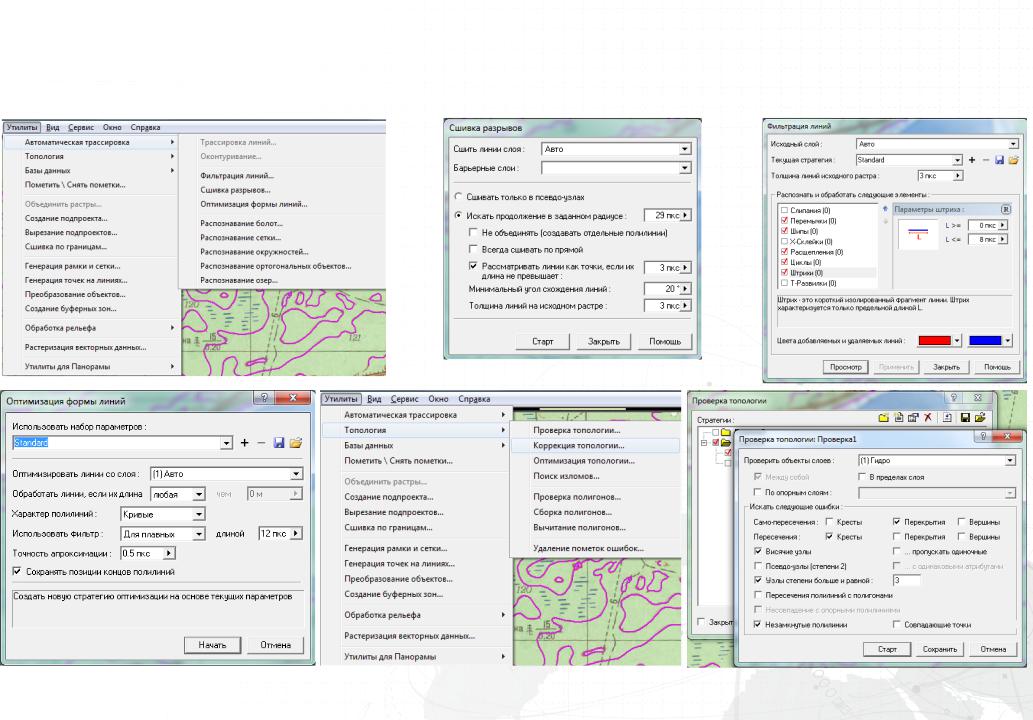Save strategy with floppy icon in Фильтрация линий
The image size is (1033, 720).
999,160
